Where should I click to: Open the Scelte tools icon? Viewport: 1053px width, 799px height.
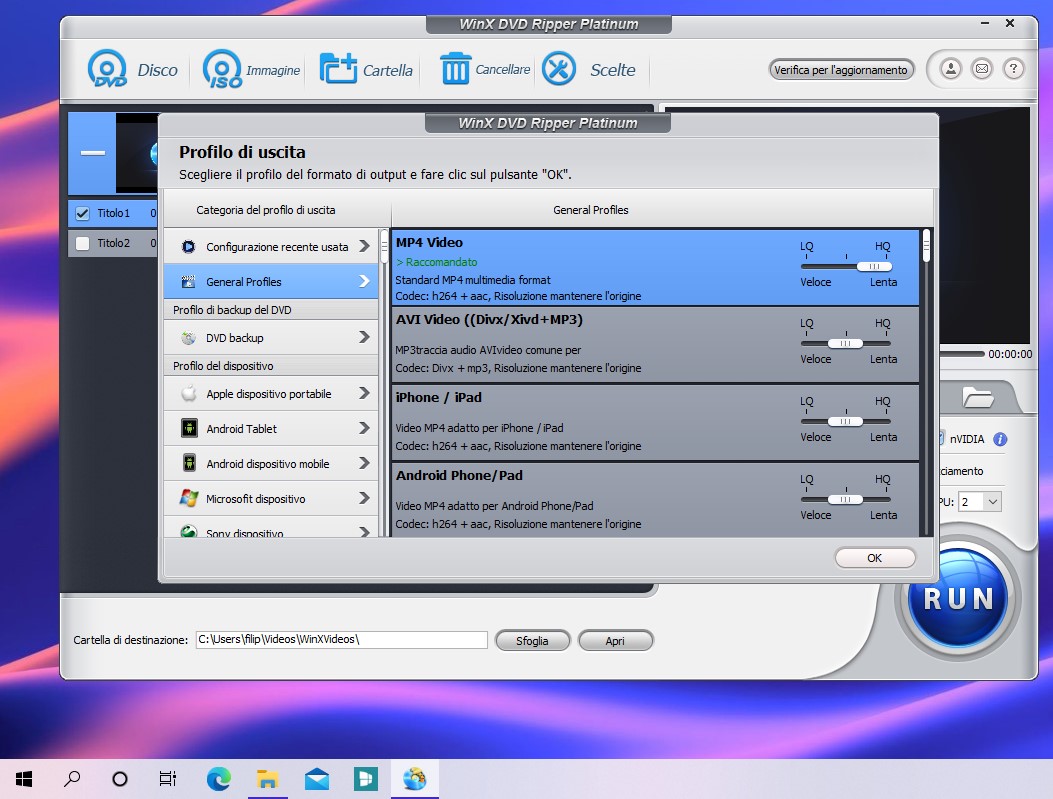tap(559, 68)
